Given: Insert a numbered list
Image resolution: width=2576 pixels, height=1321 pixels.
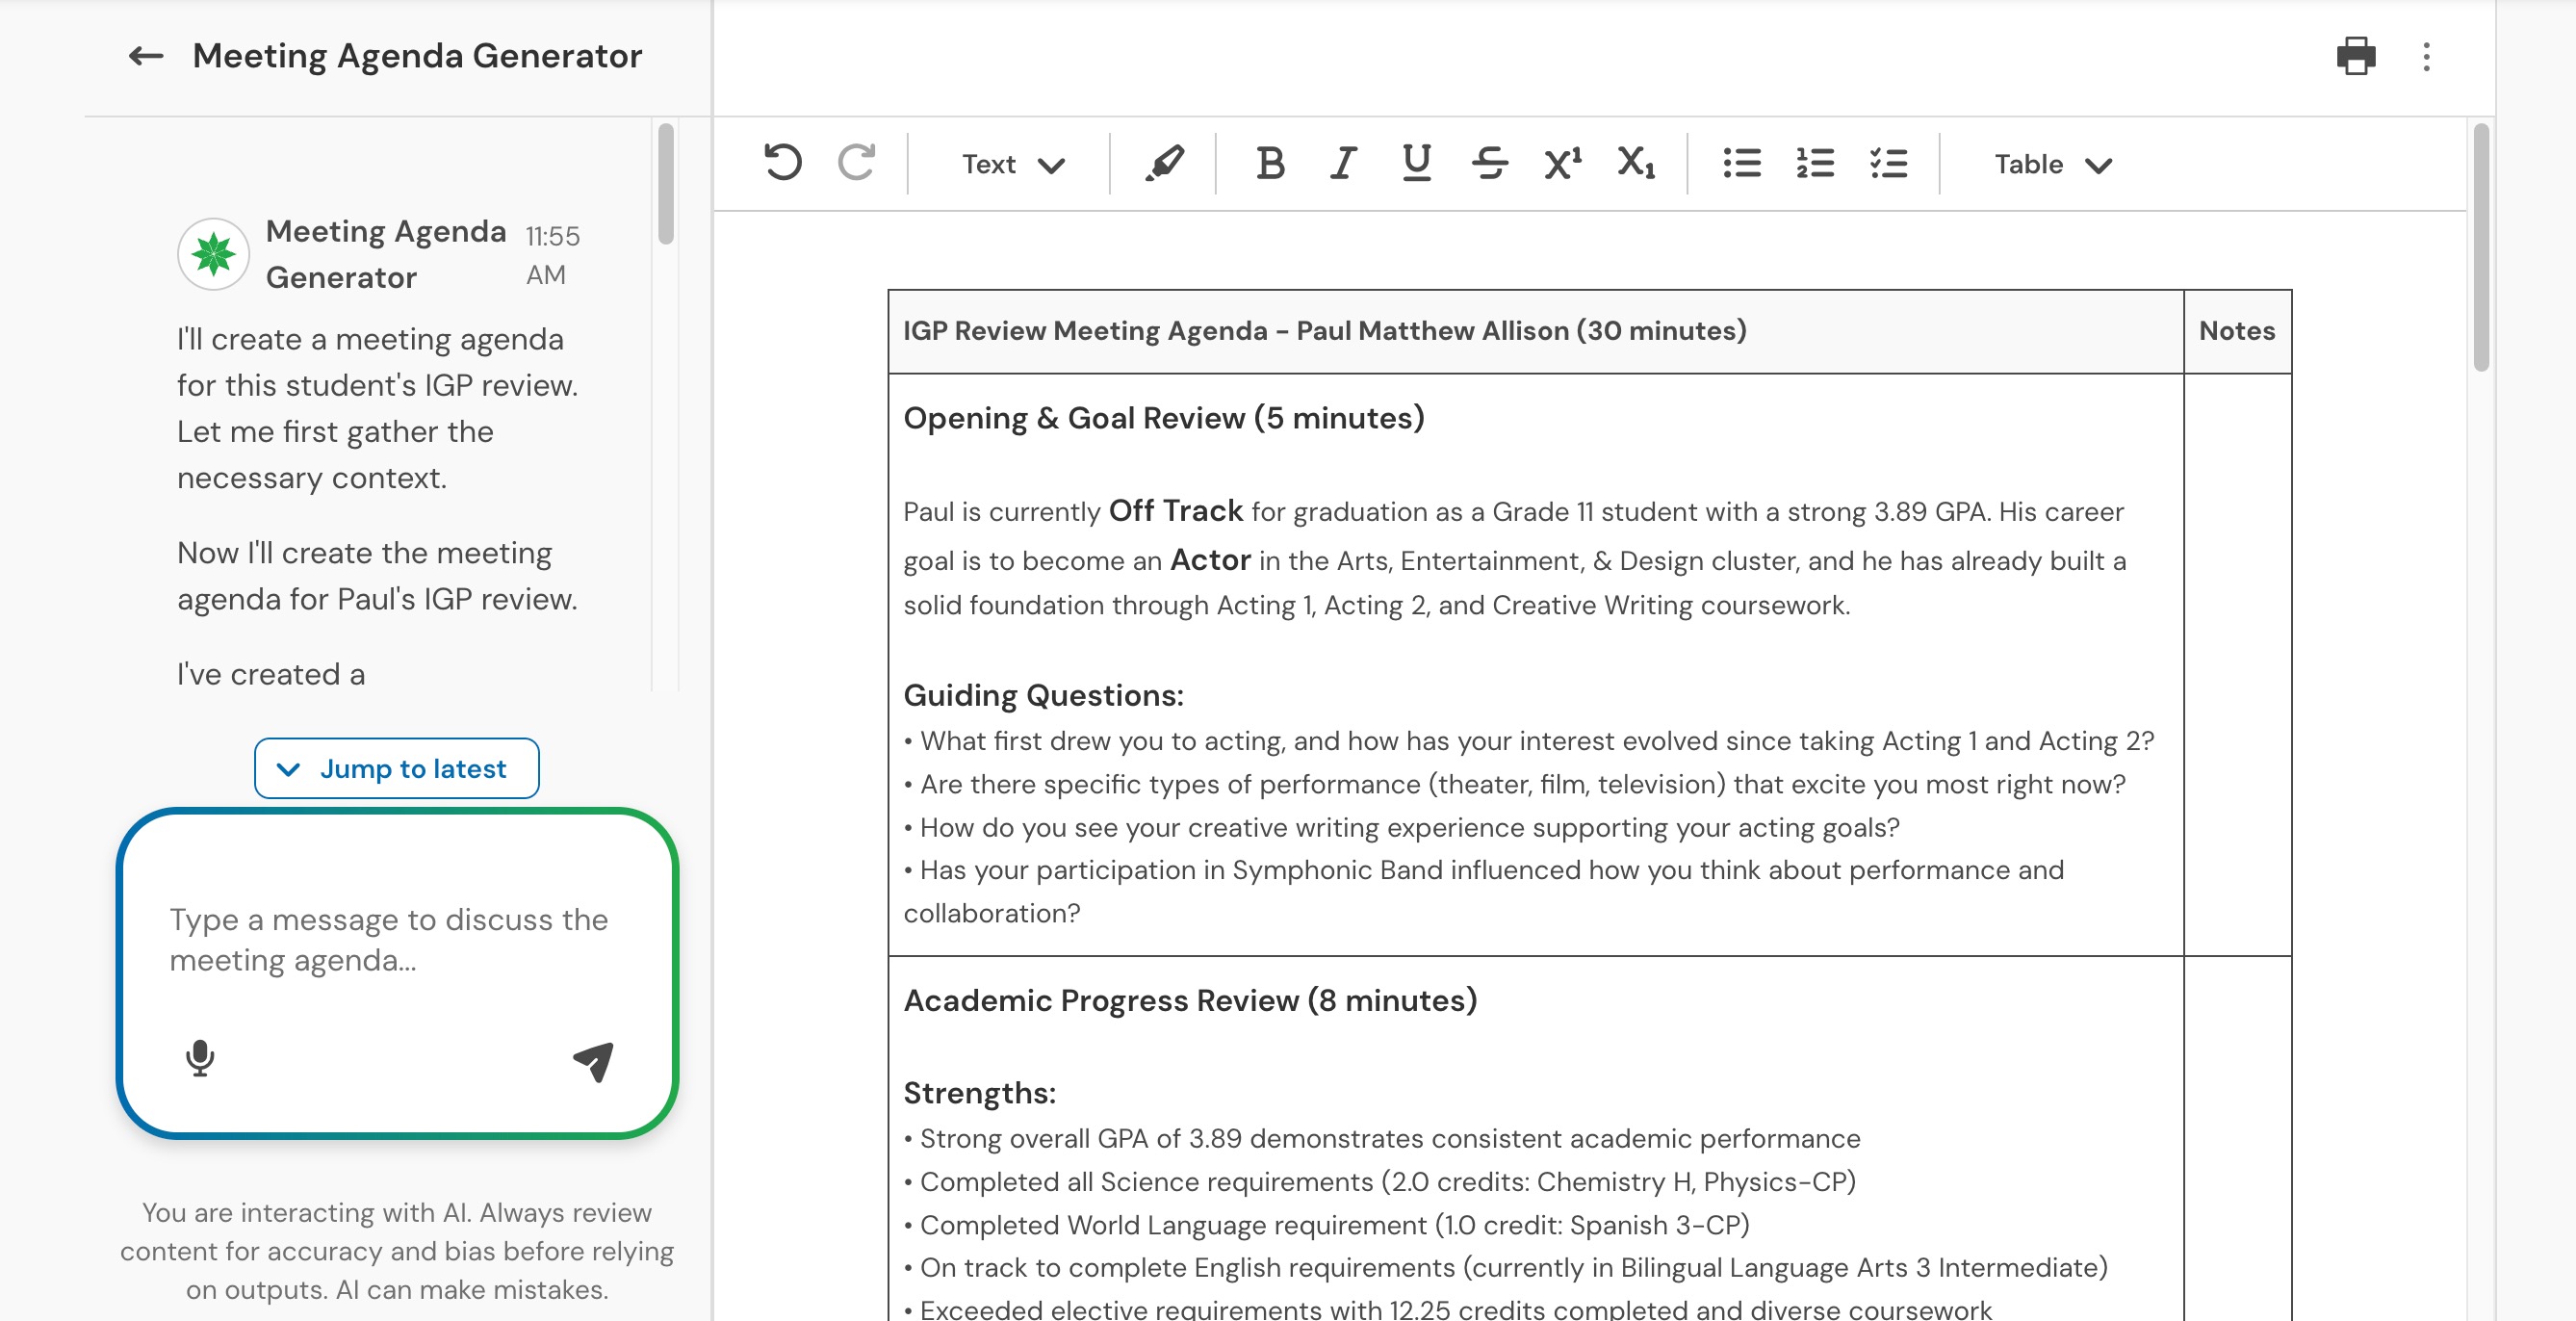Looking at the screenshot, I should pos(1815,163).
